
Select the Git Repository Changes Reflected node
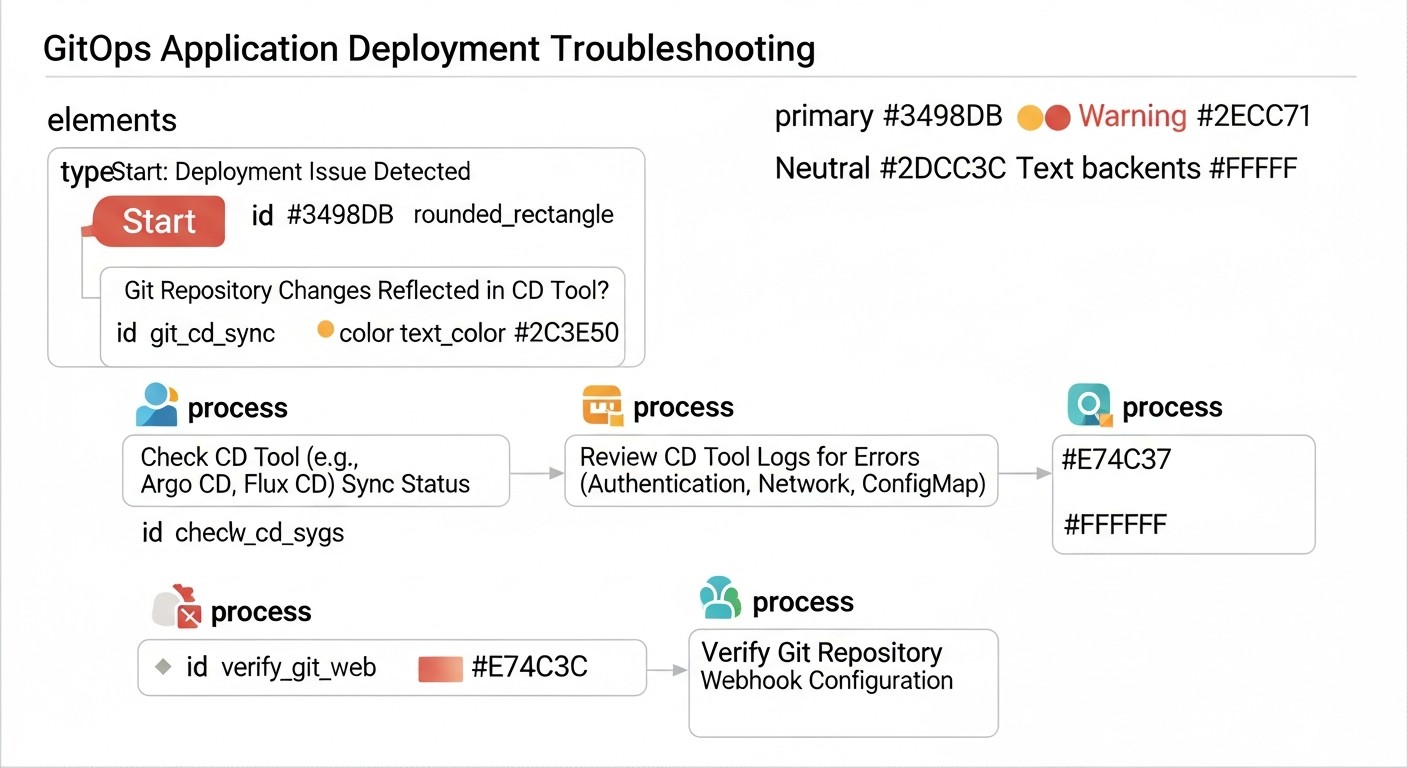coord(365,310)
